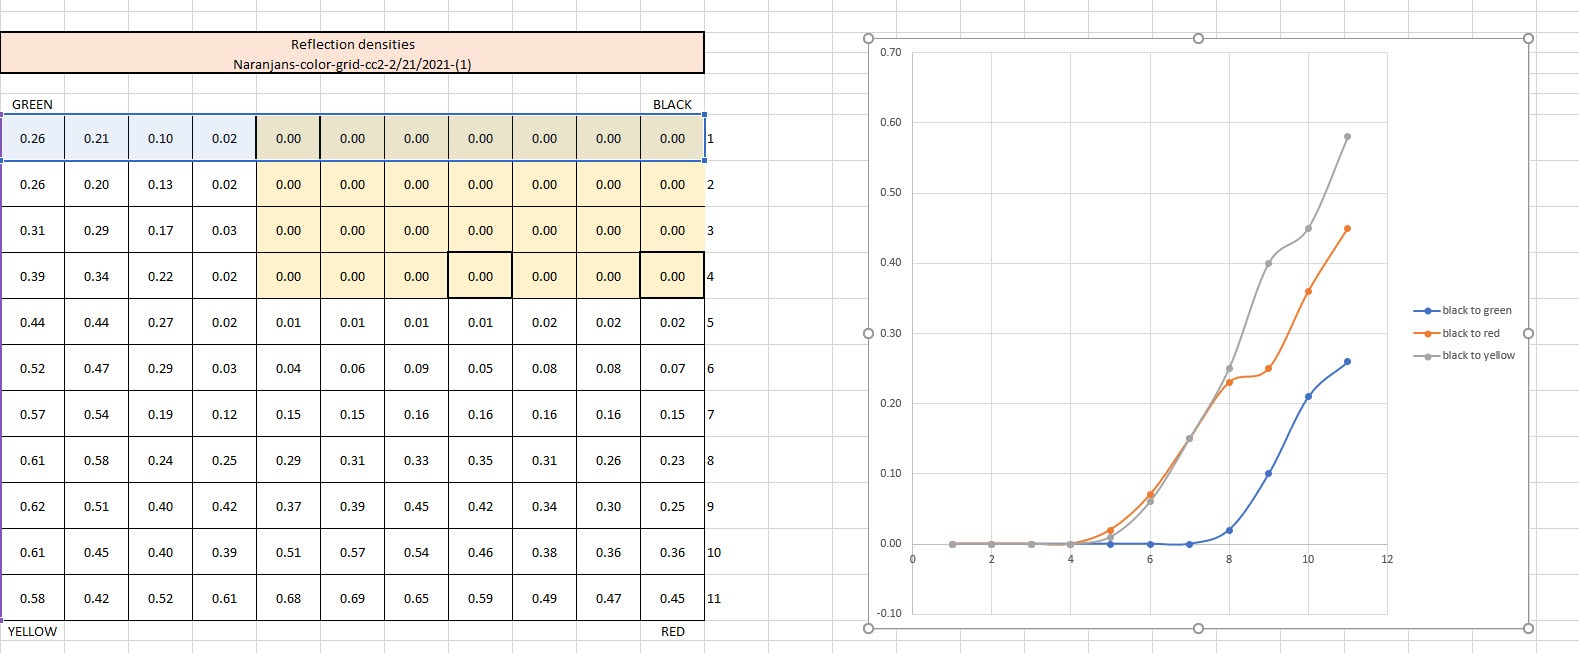
Task: Click the chart's bottom-right corner handle
Action: point(1528,628)
